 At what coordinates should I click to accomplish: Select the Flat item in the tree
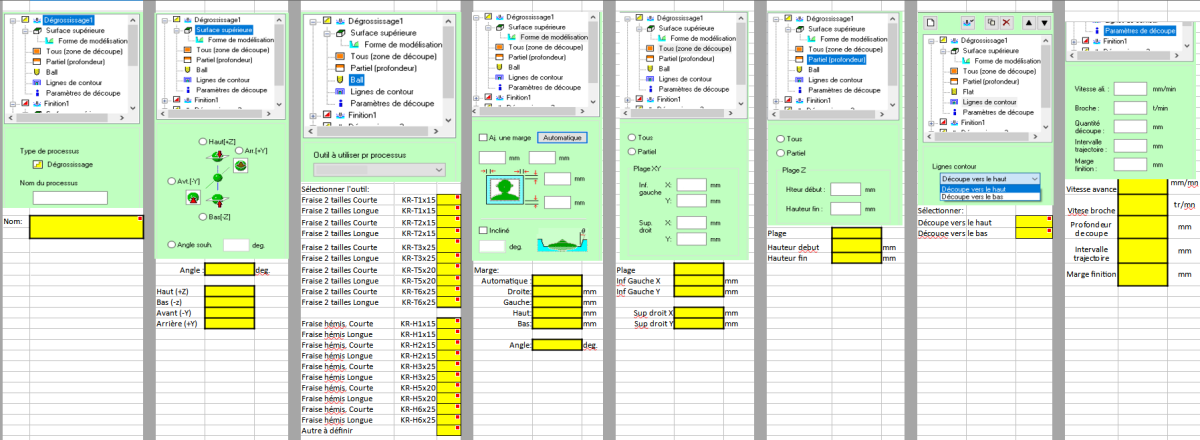coord(966,91)
